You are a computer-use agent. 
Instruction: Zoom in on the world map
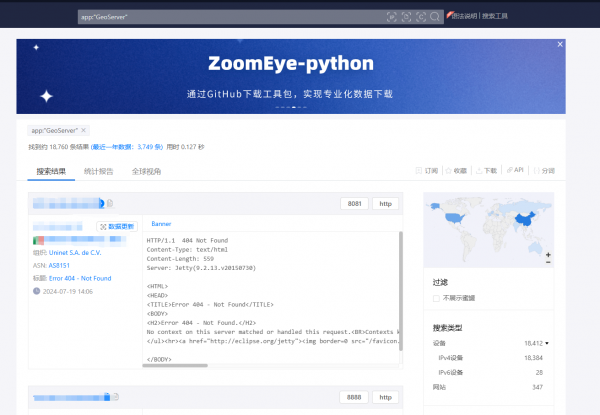pyautogui.click(x=547, y=255)
